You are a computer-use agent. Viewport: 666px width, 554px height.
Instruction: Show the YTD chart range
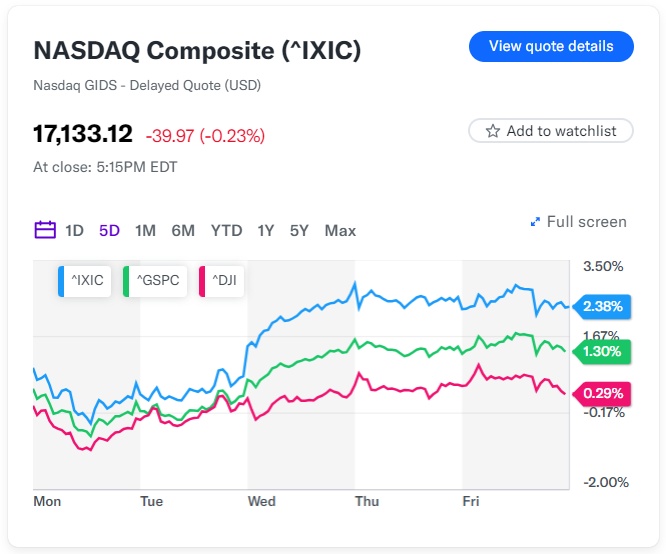[227, 231]
